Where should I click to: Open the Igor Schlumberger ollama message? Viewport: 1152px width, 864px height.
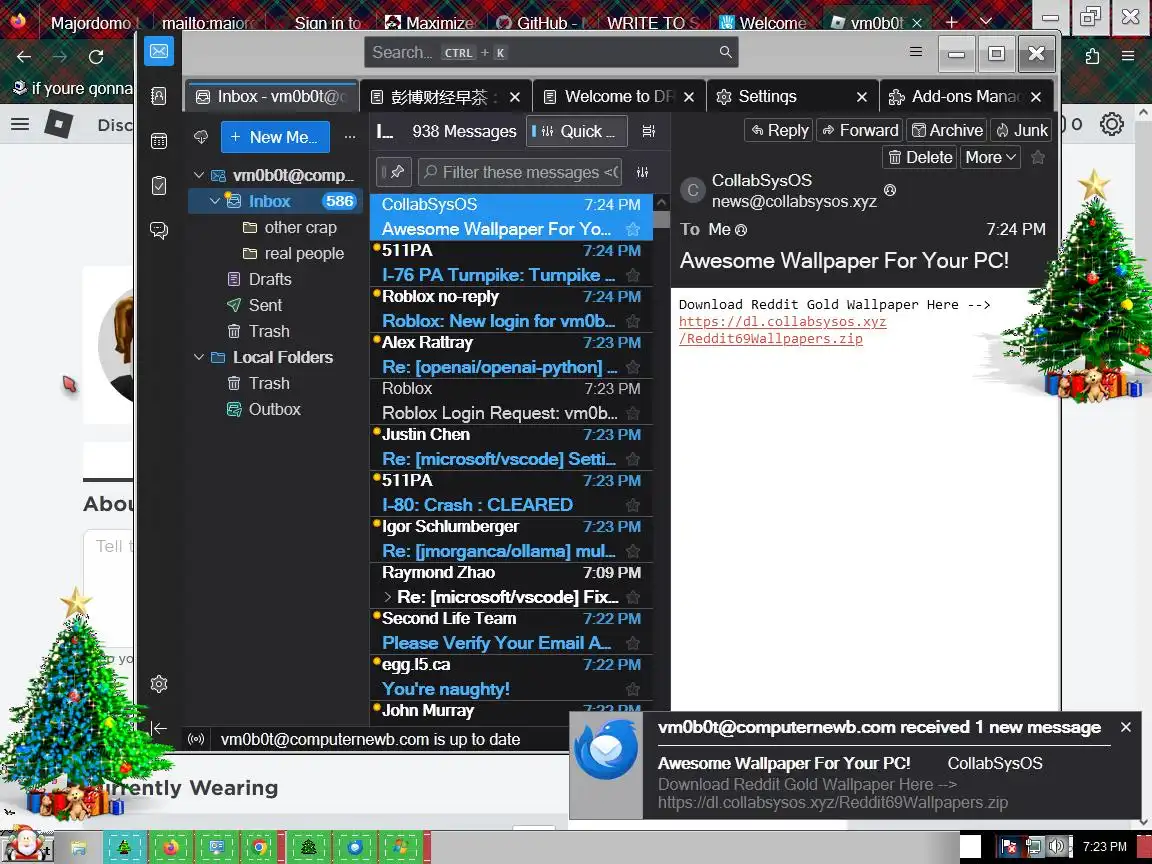coord(511,539)
